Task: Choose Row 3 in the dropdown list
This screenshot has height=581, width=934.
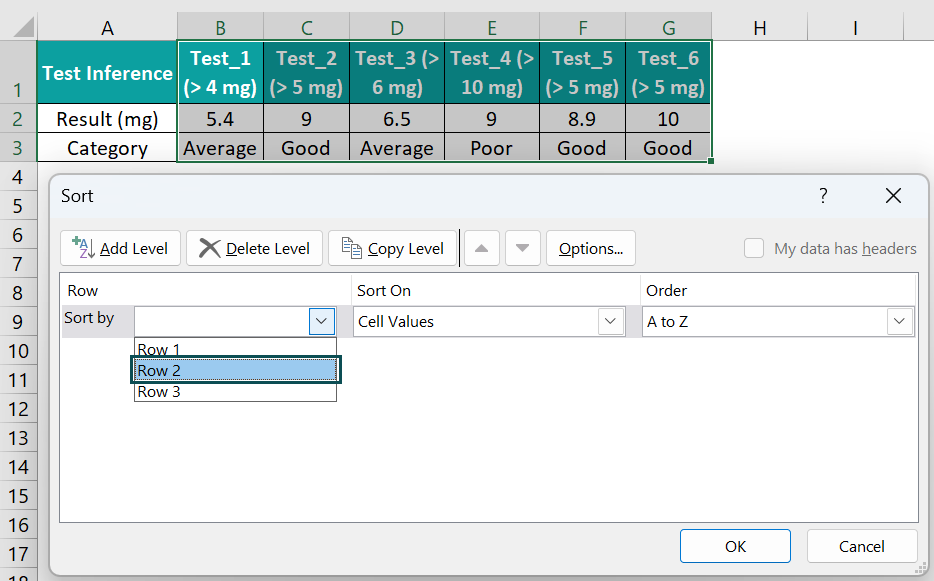Action: [235, 392]
